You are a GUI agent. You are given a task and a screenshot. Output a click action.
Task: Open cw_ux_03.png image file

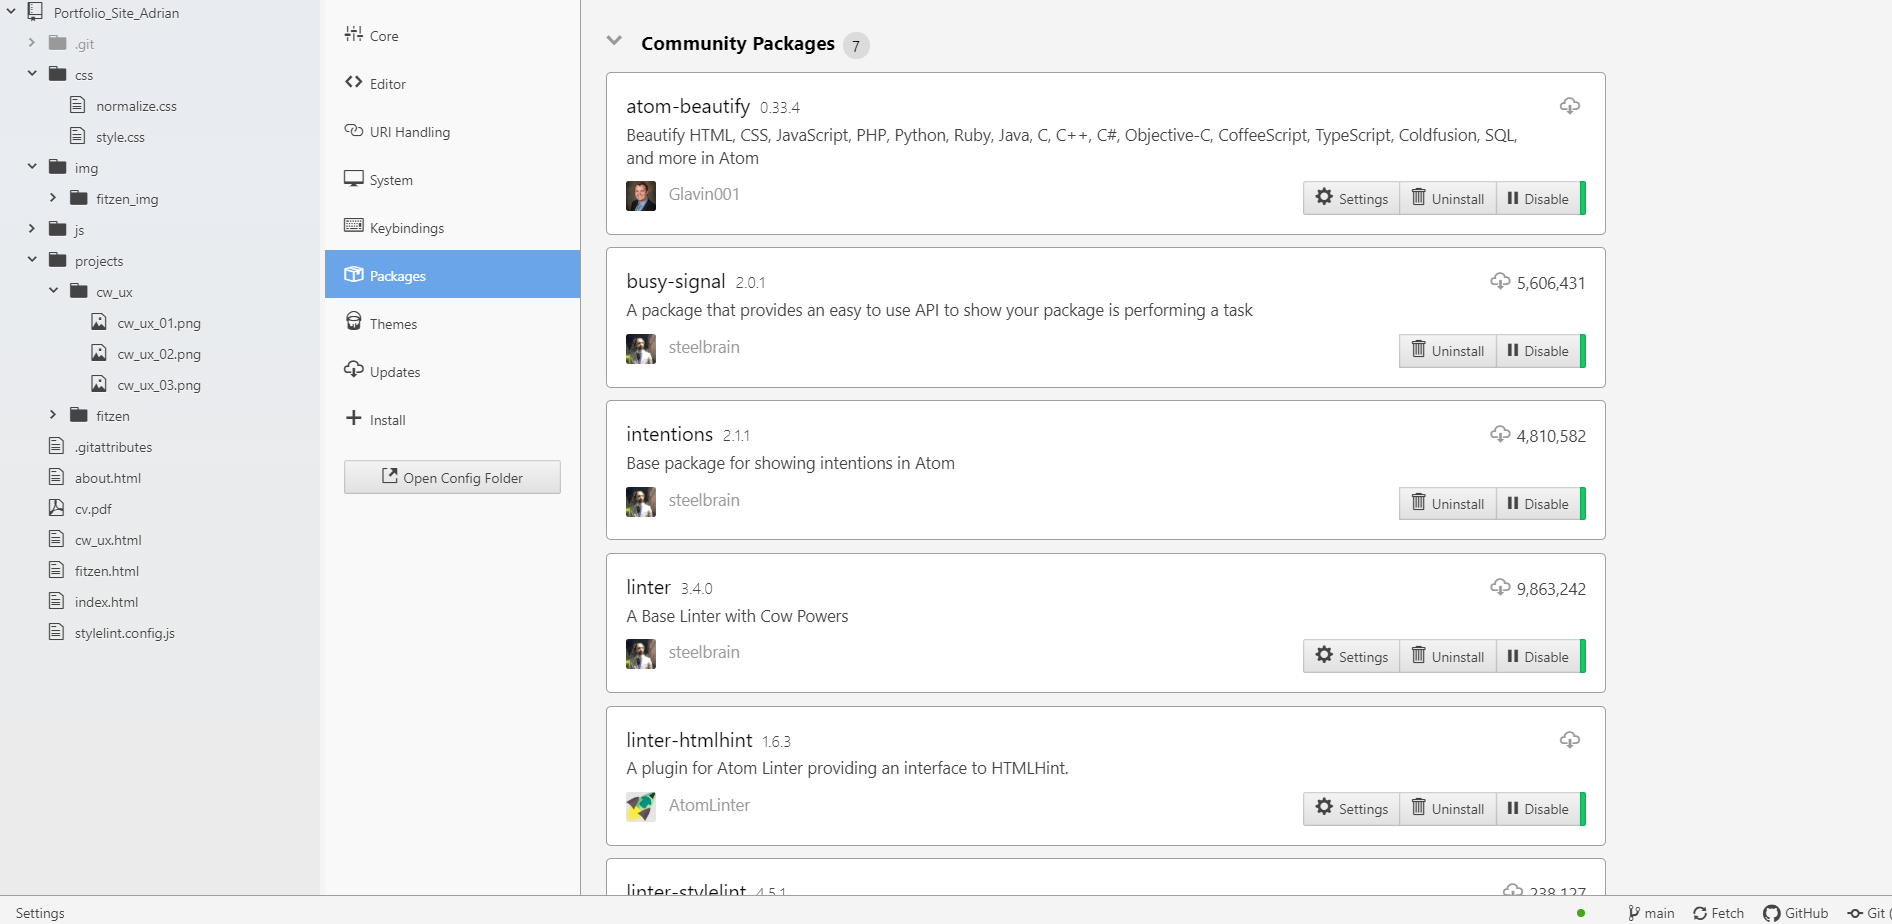[x=159, y=385]
